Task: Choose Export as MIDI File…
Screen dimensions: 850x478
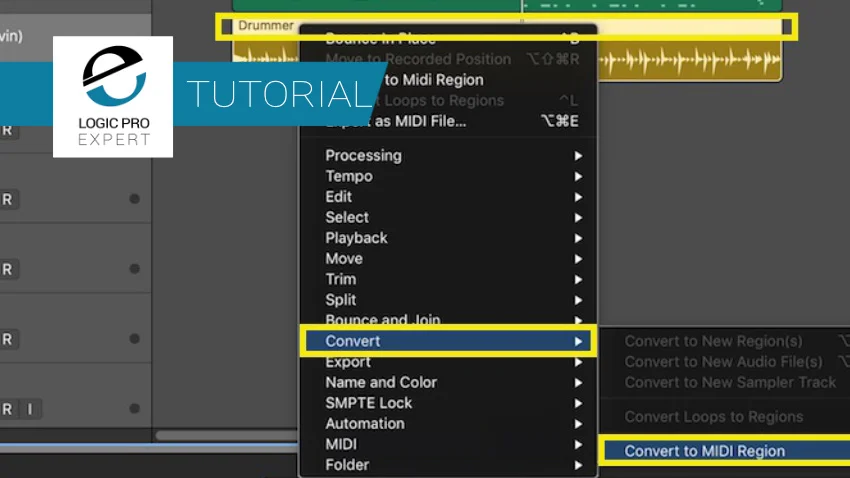Action: 448,121
